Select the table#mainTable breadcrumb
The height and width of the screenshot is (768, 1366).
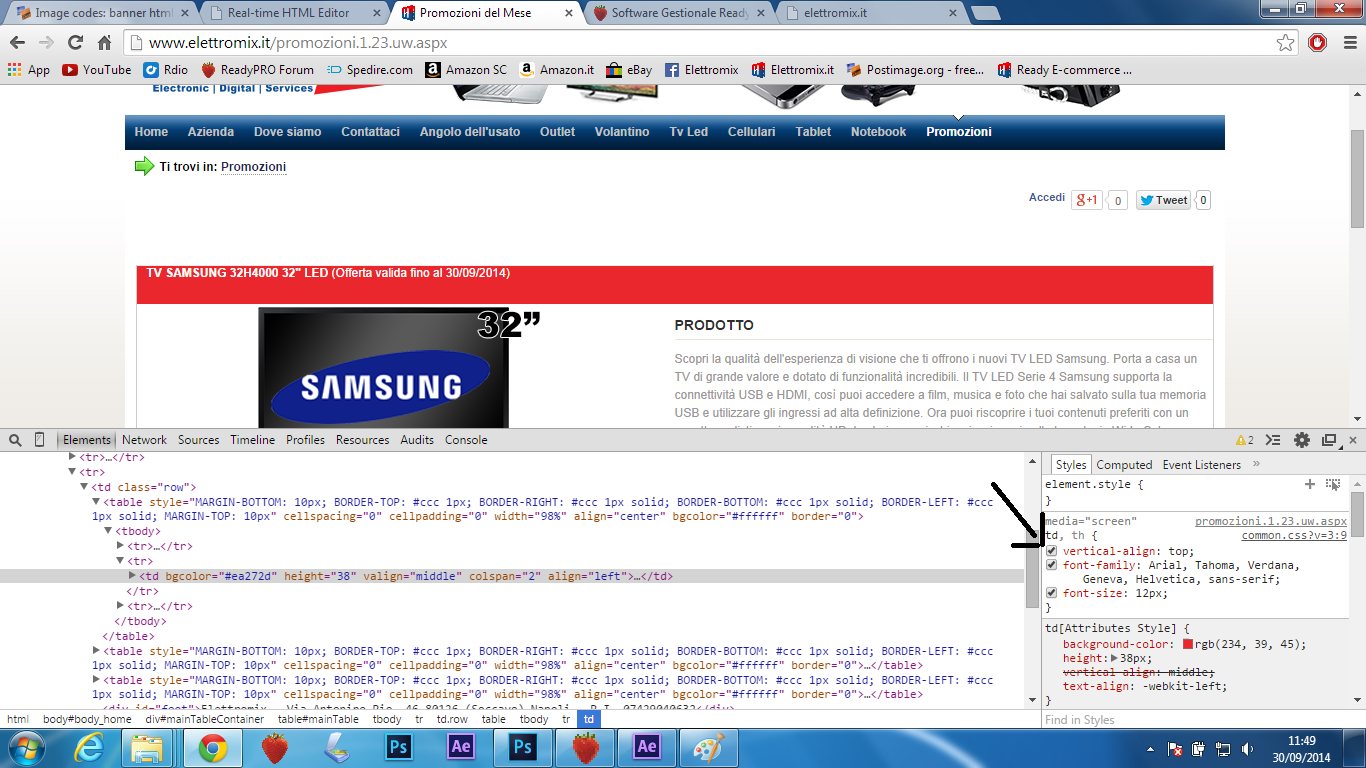tap(318, 720)
